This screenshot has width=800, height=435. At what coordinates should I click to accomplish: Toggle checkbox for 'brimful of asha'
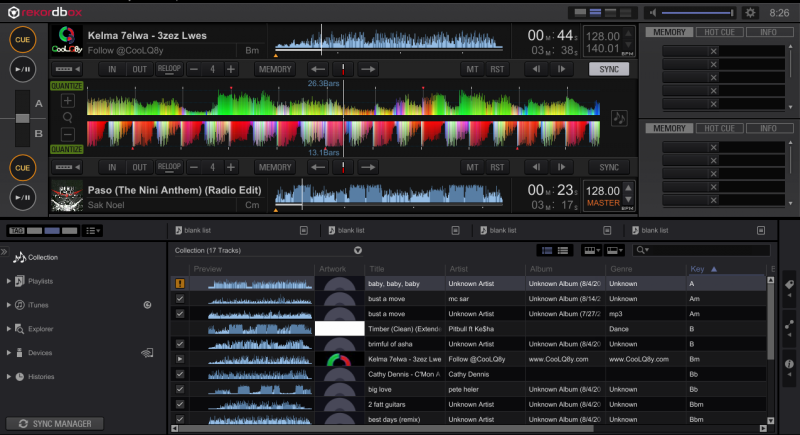click(x=180, y=344)
